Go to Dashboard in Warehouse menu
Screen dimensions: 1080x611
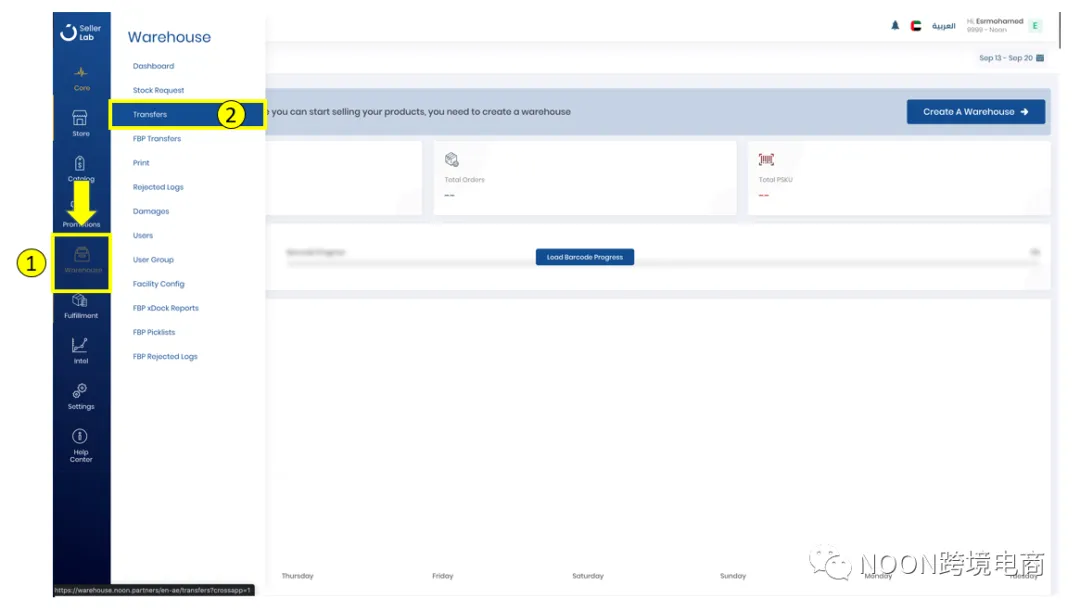153,66
